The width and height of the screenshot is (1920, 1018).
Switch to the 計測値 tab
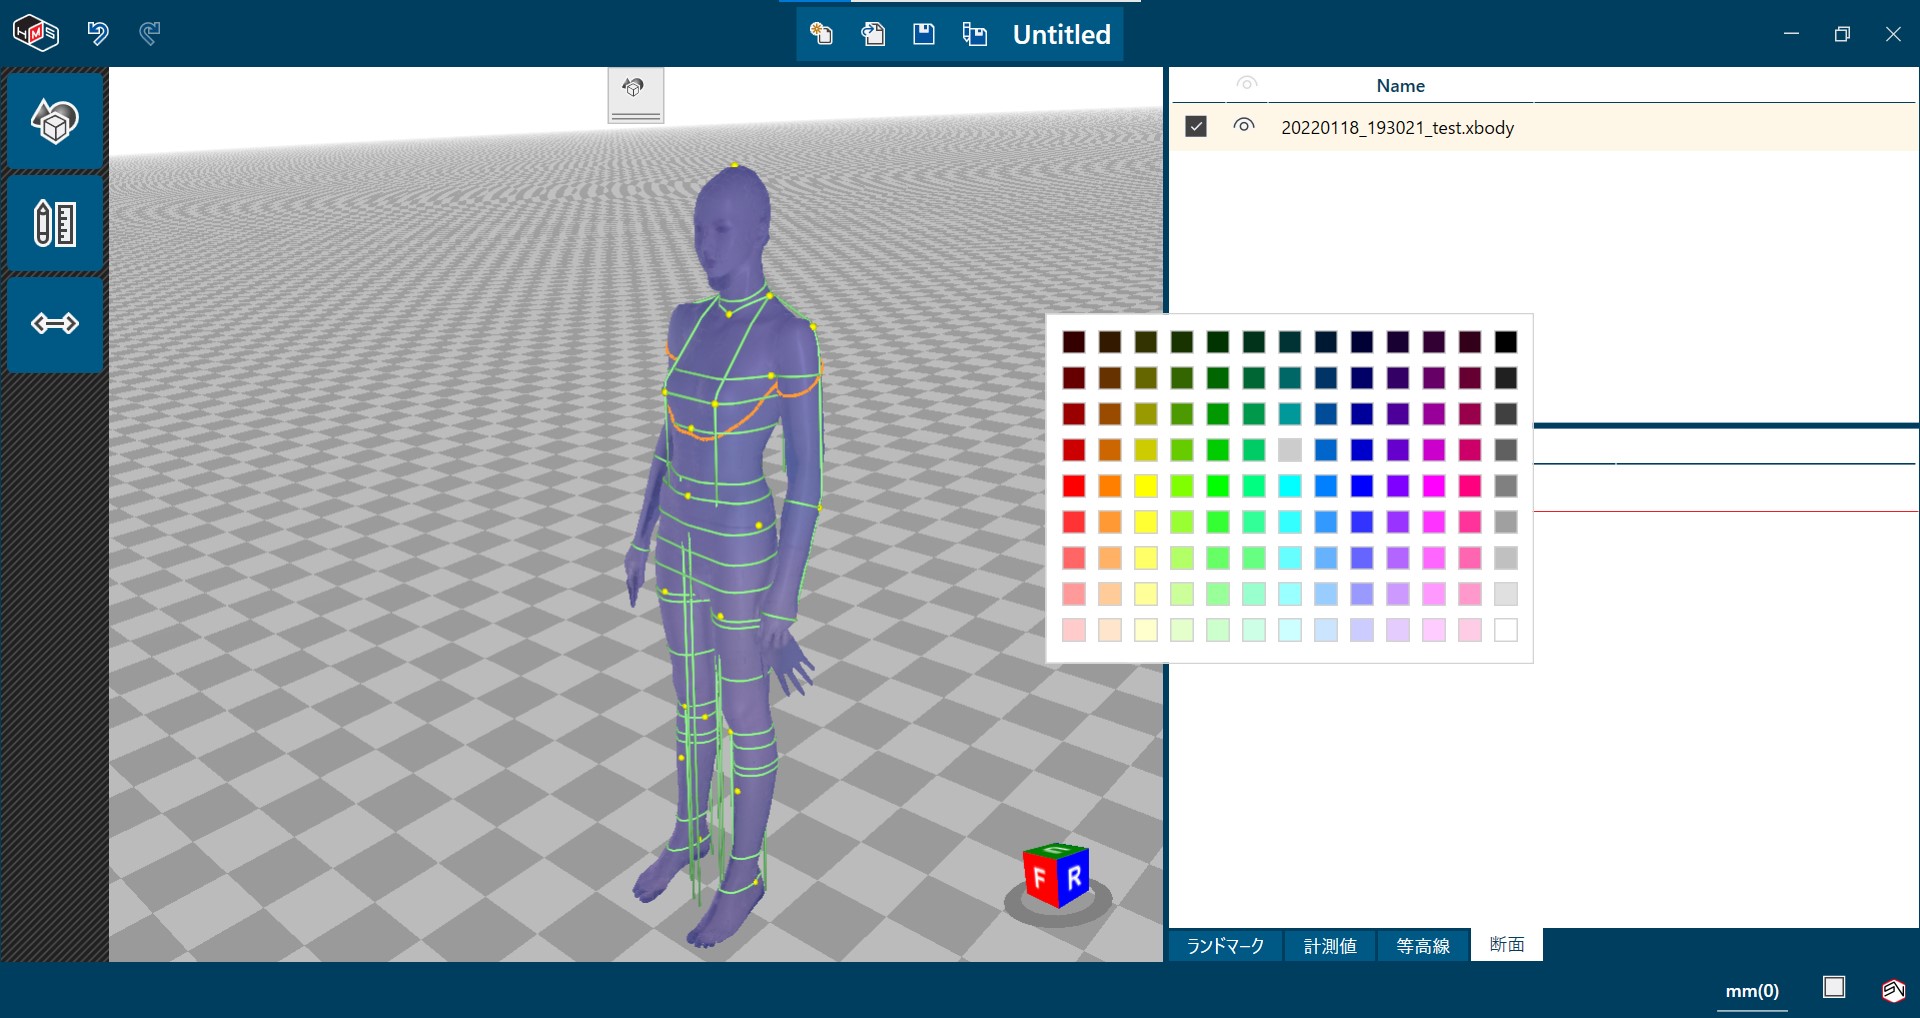point(1330,946)
